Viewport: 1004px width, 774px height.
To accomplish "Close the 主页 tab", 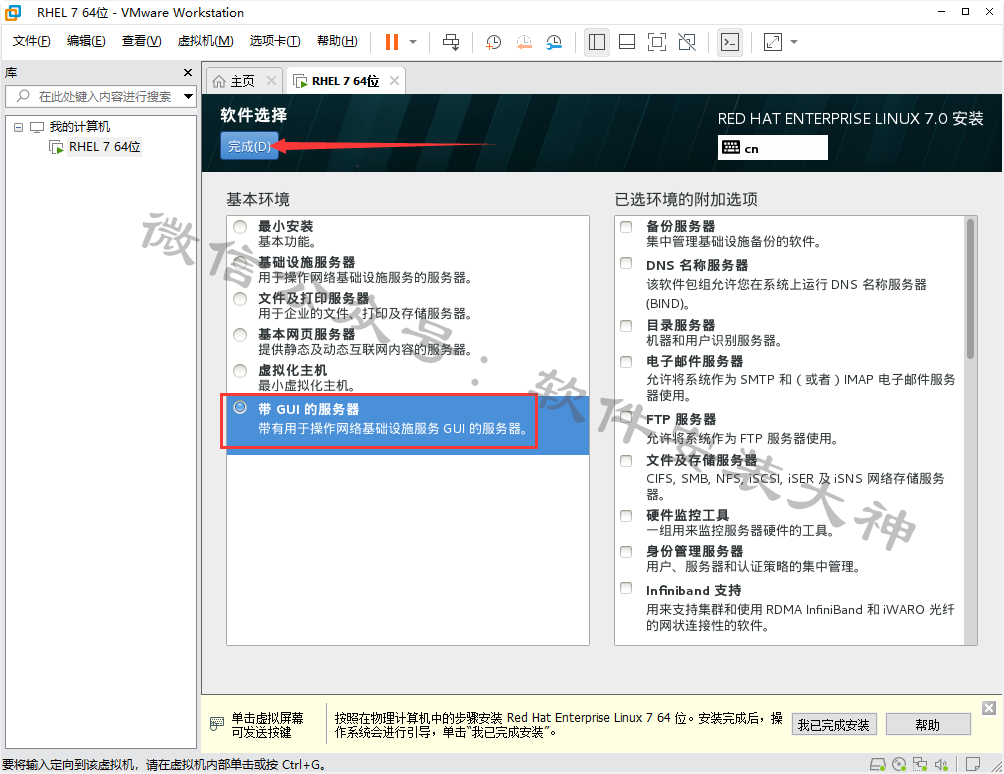I will [x=271, y=81].
